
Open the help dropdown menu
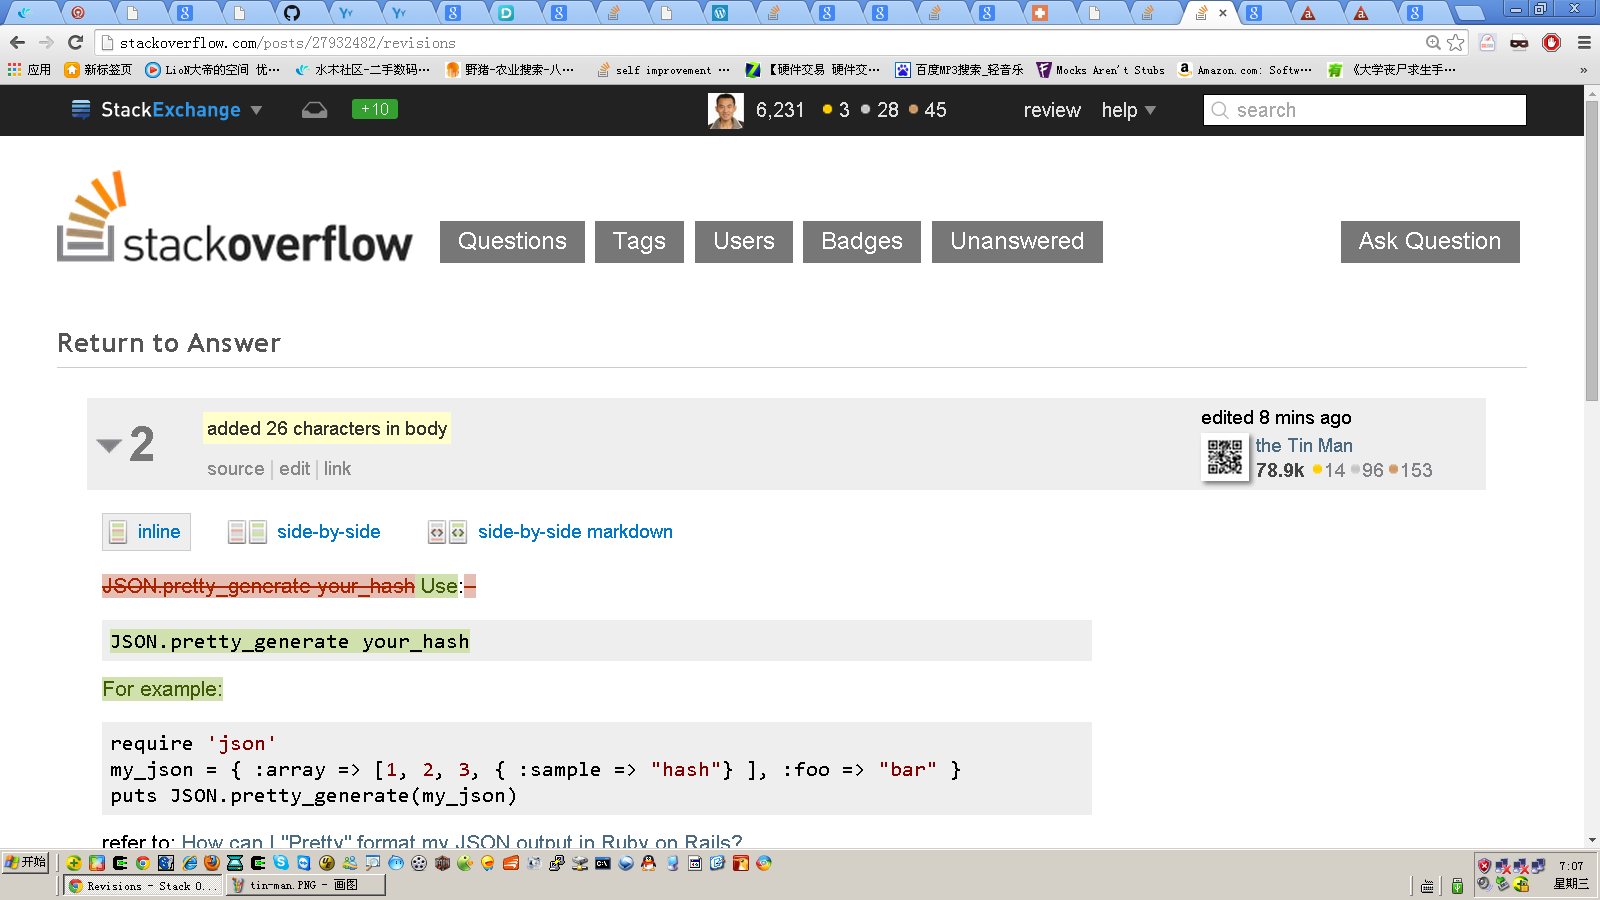[1128, 110]
